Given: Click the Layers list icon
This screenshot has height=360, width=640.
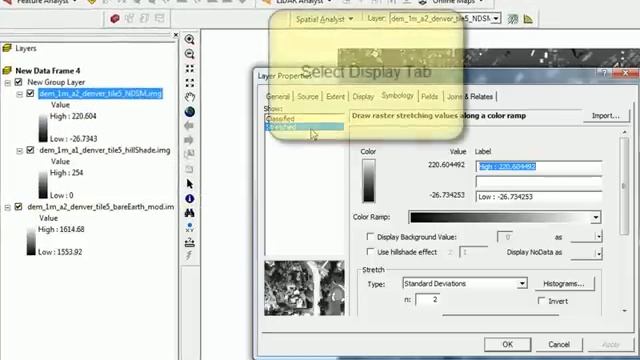Looking at the screenshot, I should pyautogui.click(x=7, y=48).
